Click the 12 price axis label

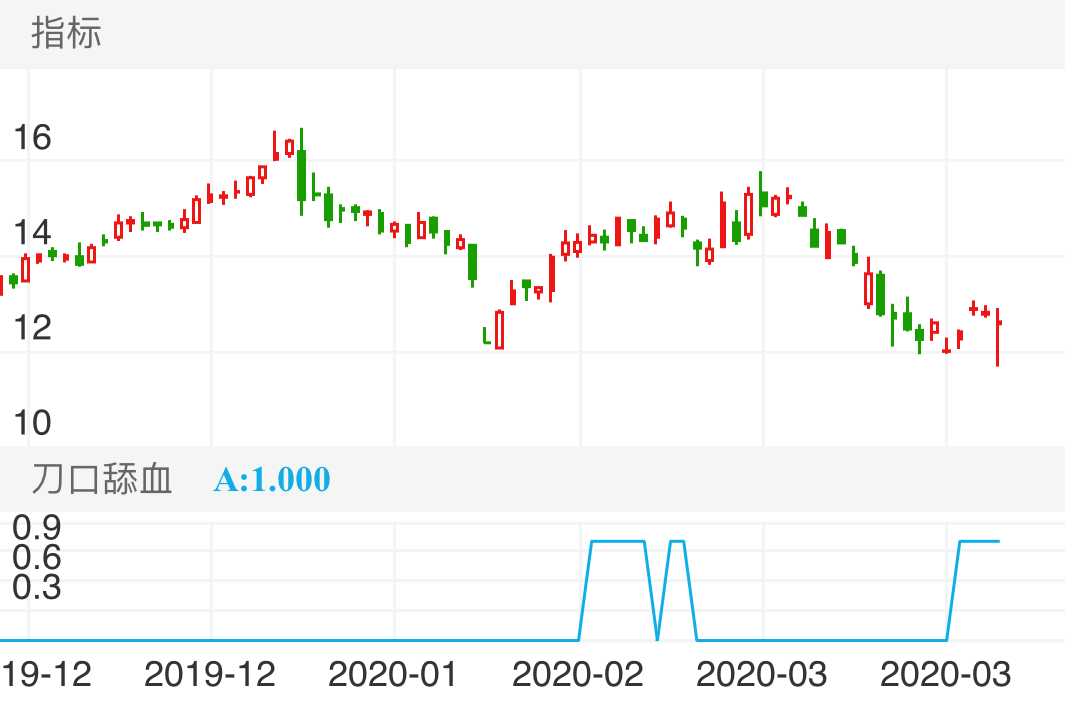32,327
